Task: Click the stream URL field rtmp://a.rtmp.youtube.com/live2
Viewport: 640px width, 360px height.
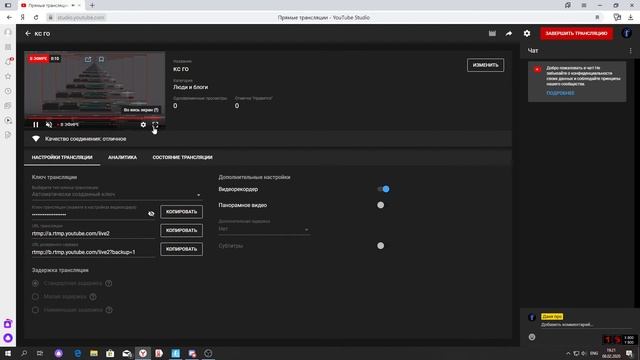Action: [x=93, y=233]
